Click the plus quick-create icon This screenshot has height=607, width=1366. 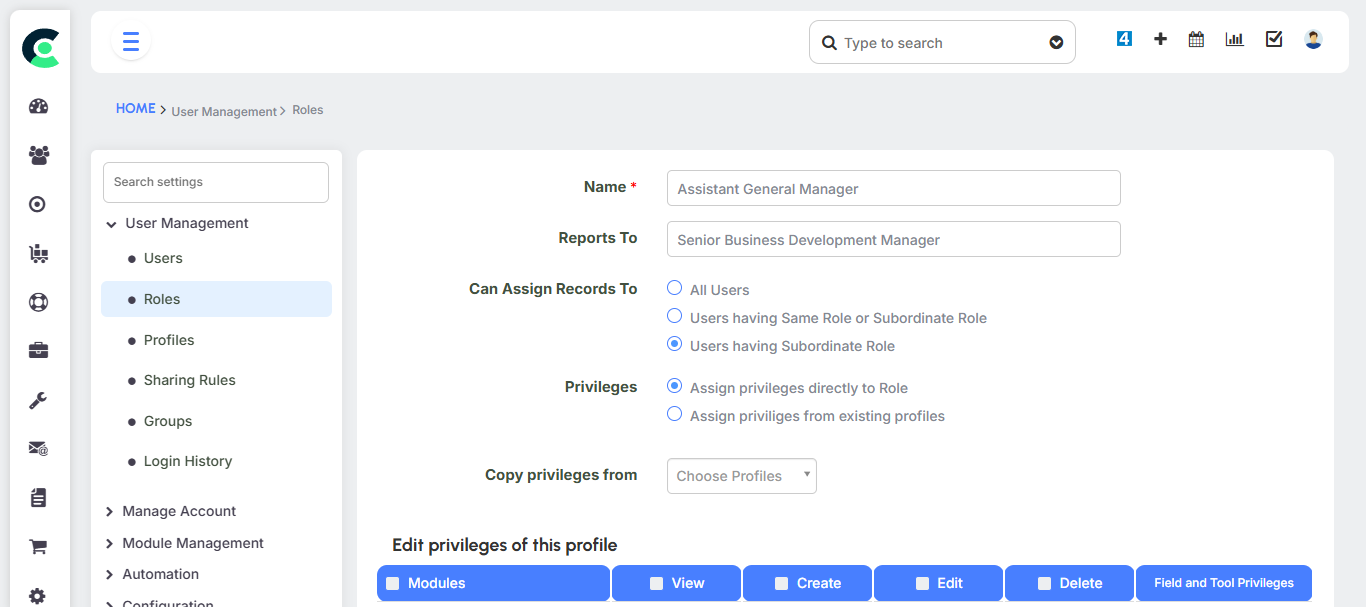(1160, 39)
